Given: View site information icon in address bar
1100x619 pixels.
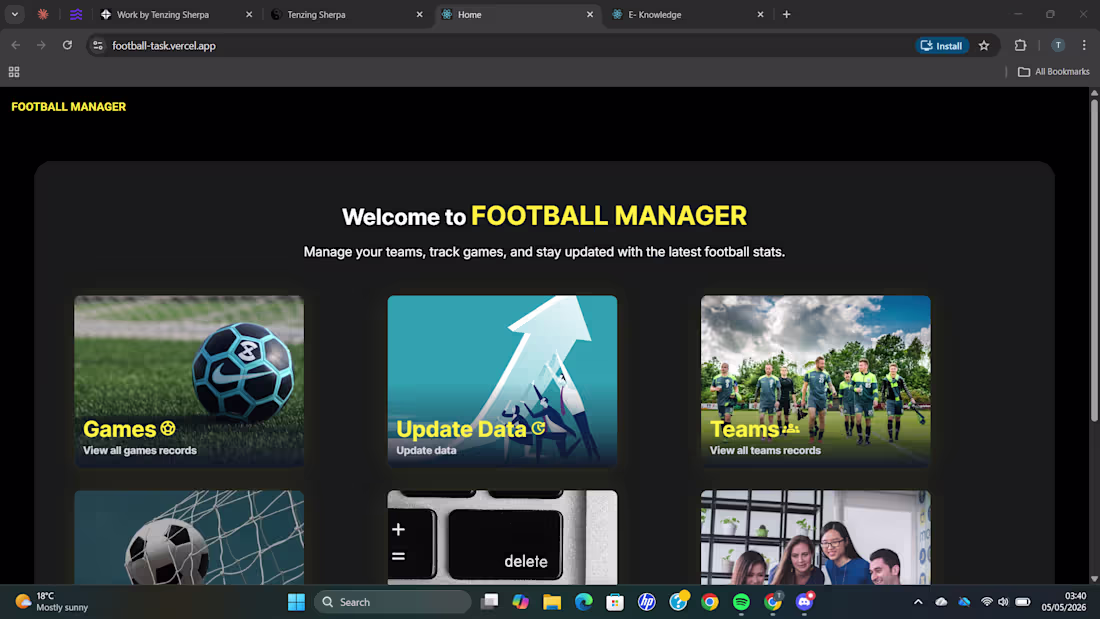Looking at the screenshot, I should (98, 46).
